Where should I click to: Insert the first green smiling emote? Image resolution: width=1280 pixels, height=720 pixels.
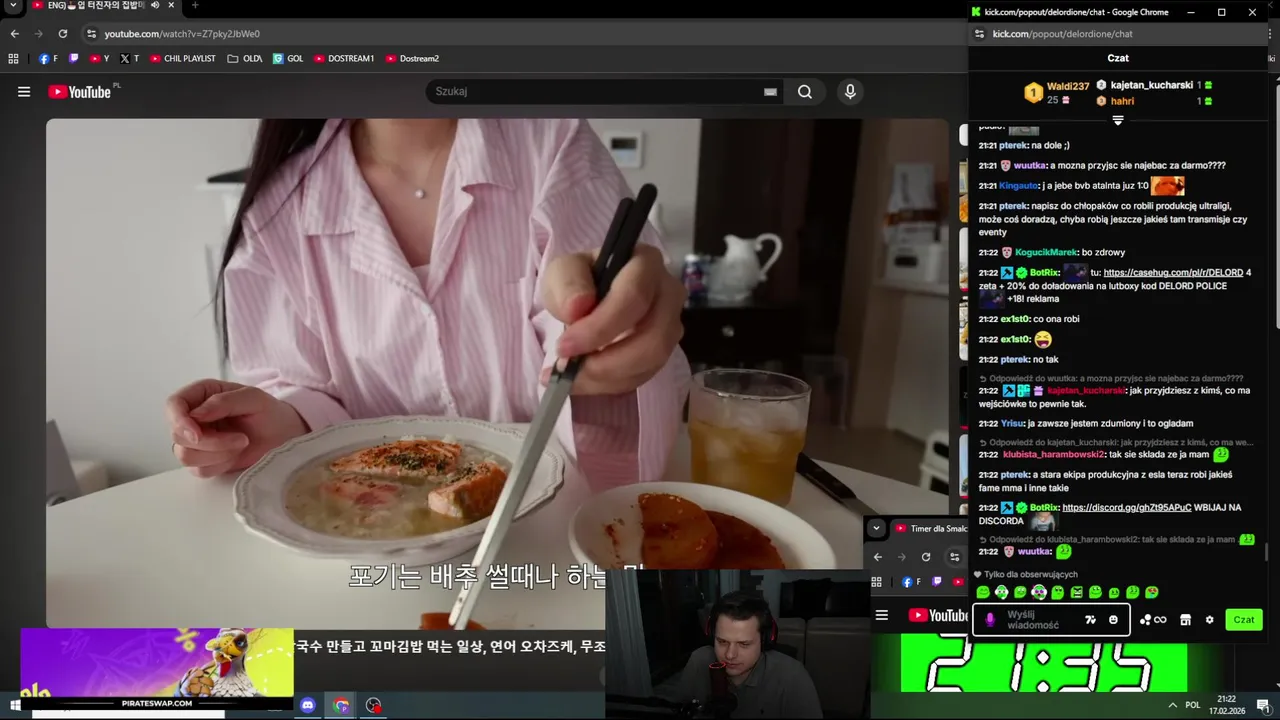(x=983, y=593)
